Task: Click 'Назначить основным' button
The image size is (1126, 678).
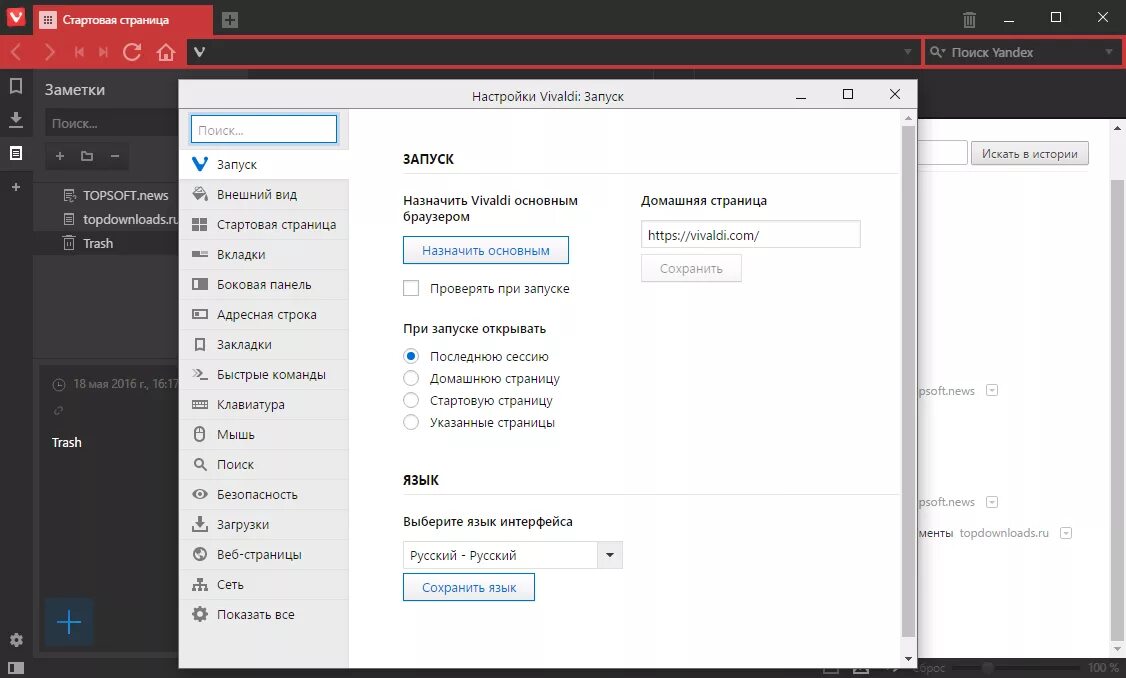Action: 485,251
